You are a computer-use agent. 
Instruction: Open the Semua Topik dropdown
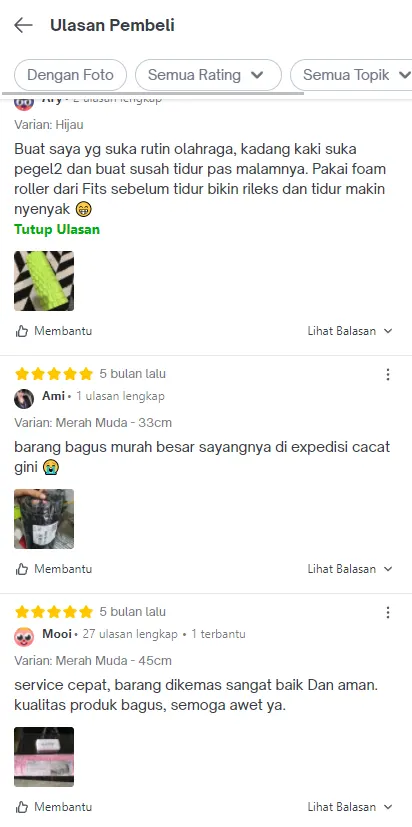tap(351, 75)
